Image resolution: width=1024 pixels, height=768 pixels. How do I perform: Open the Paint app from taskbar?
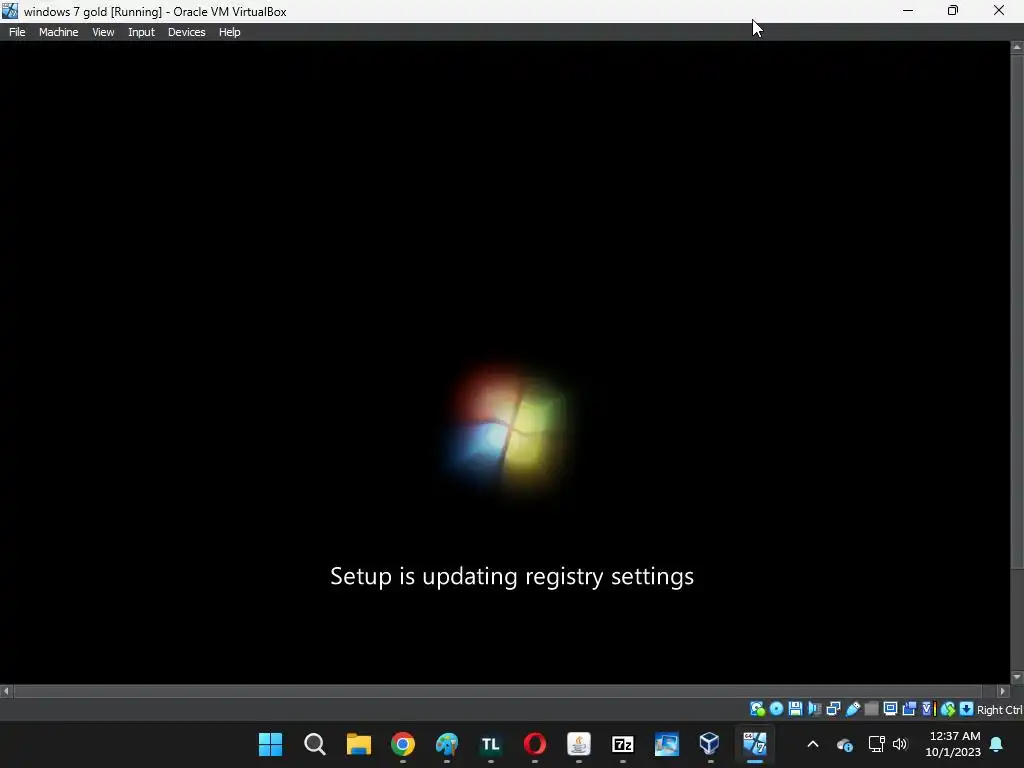tap(447, 744)
